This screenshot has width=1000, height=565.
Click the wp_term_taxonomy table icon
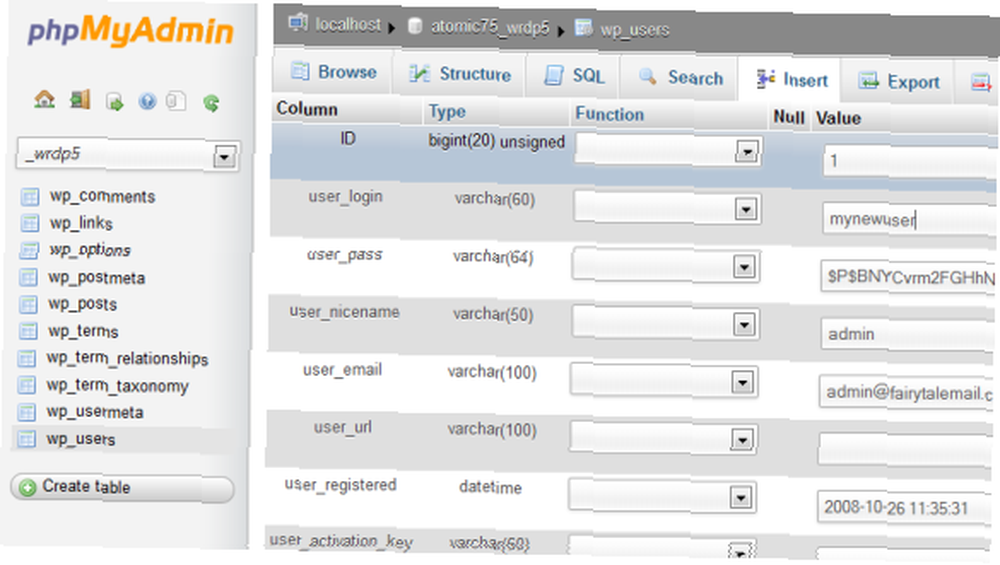[x=27, y=385]
